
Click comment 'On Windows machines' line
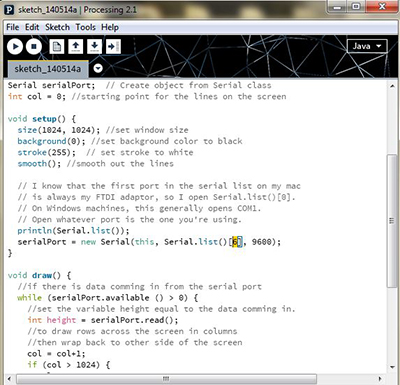pyautogui.click(x=139, y=208)
